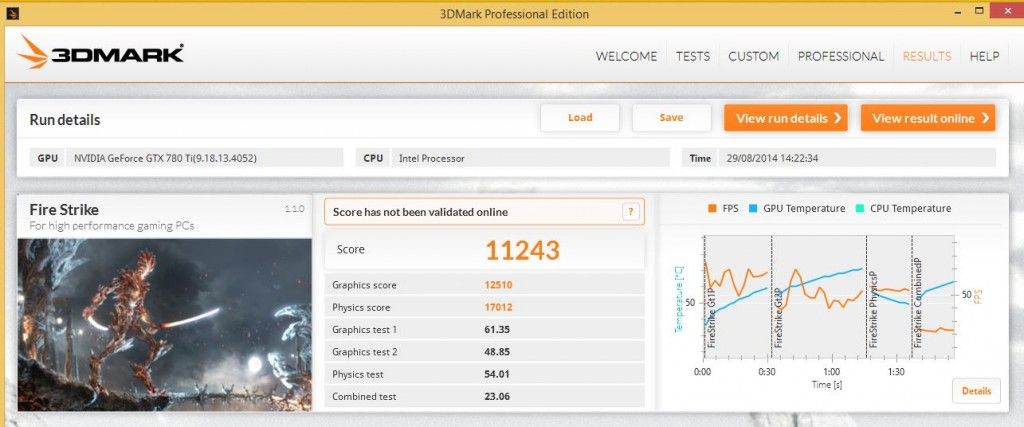Click the FireStrikeGt2P marker on chart
Image resolution: width=1024 pixels, height=427 pixels.
click(x=778, y=318)
